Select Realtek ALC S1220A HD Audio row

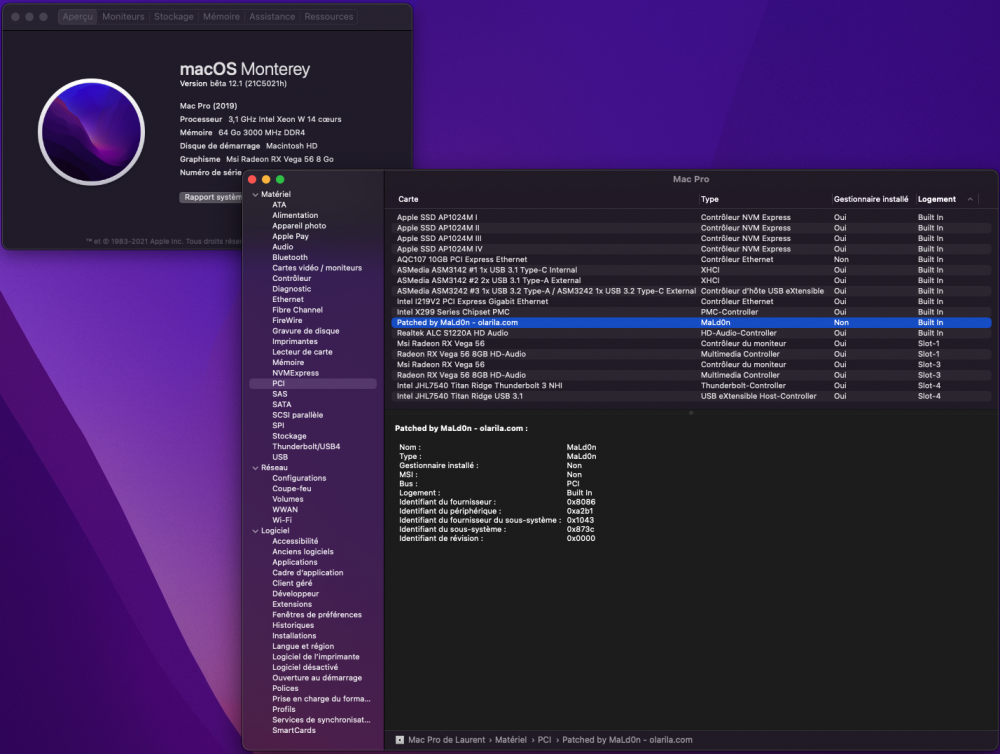click(691, 333)
